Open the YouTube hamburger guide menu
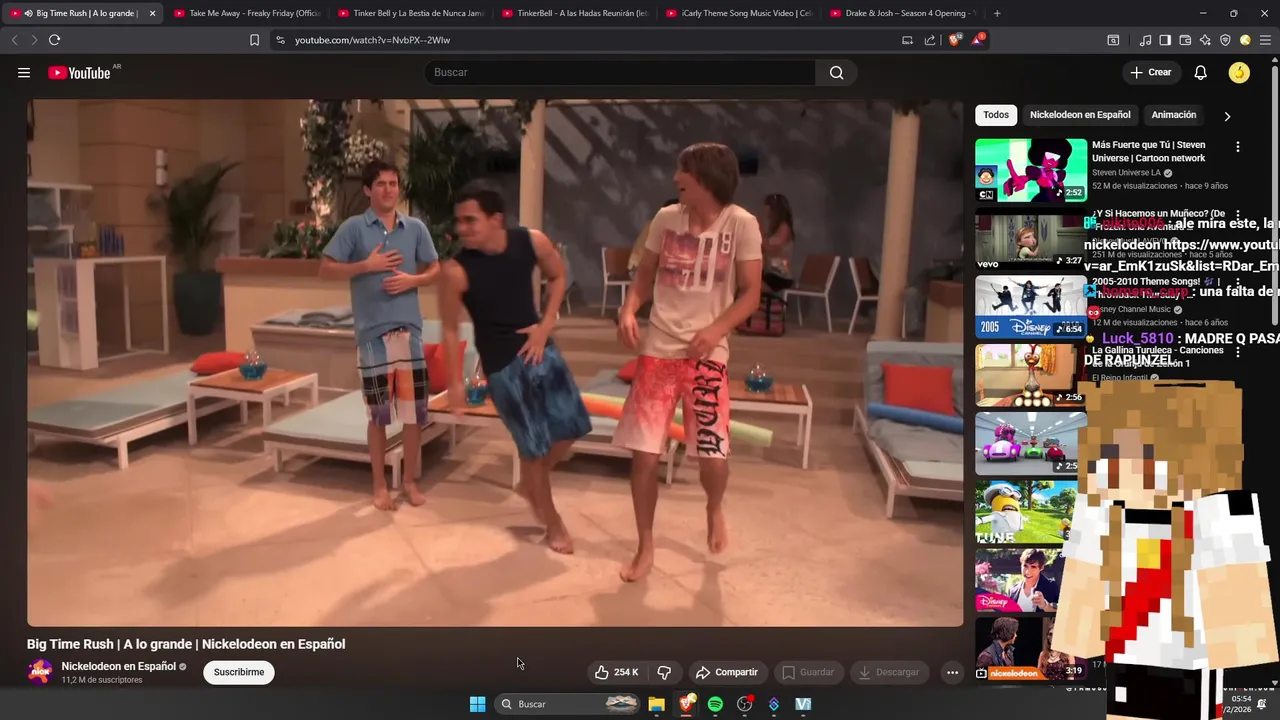 (24, 72)
